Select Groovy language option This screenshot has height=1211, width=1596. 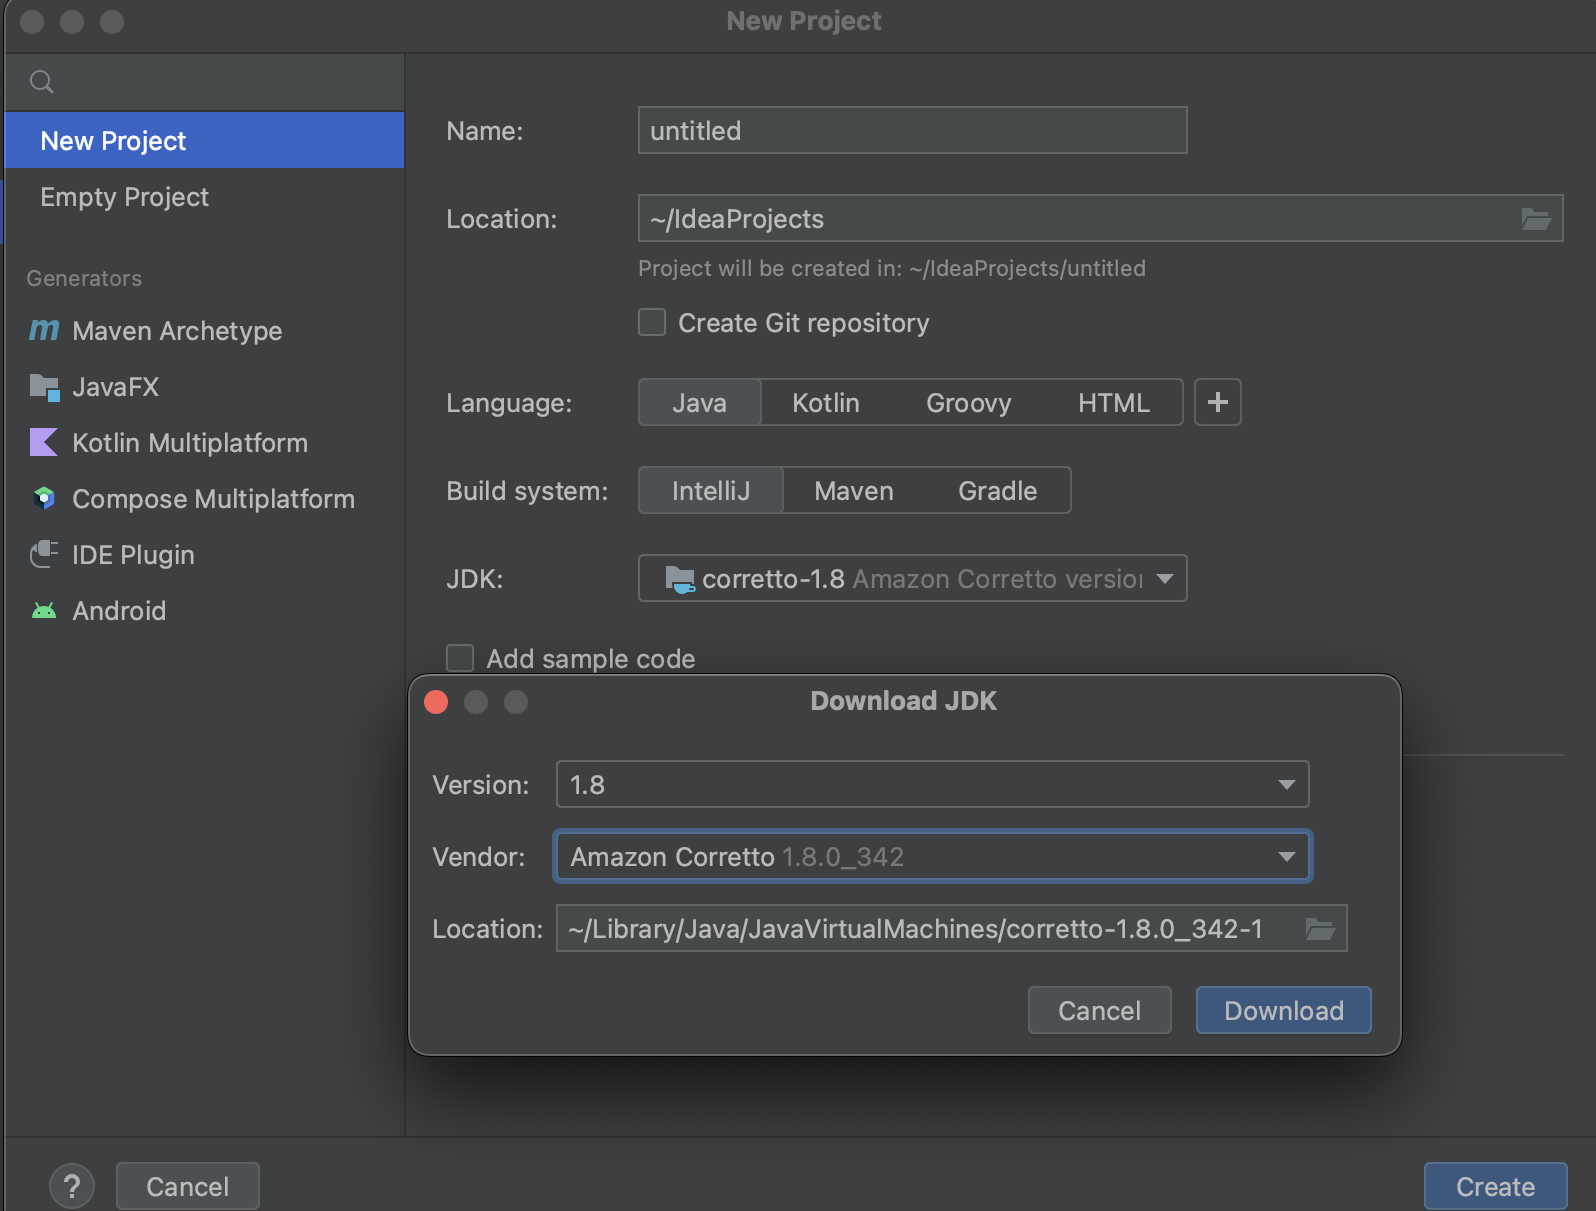tap(968, 402)
